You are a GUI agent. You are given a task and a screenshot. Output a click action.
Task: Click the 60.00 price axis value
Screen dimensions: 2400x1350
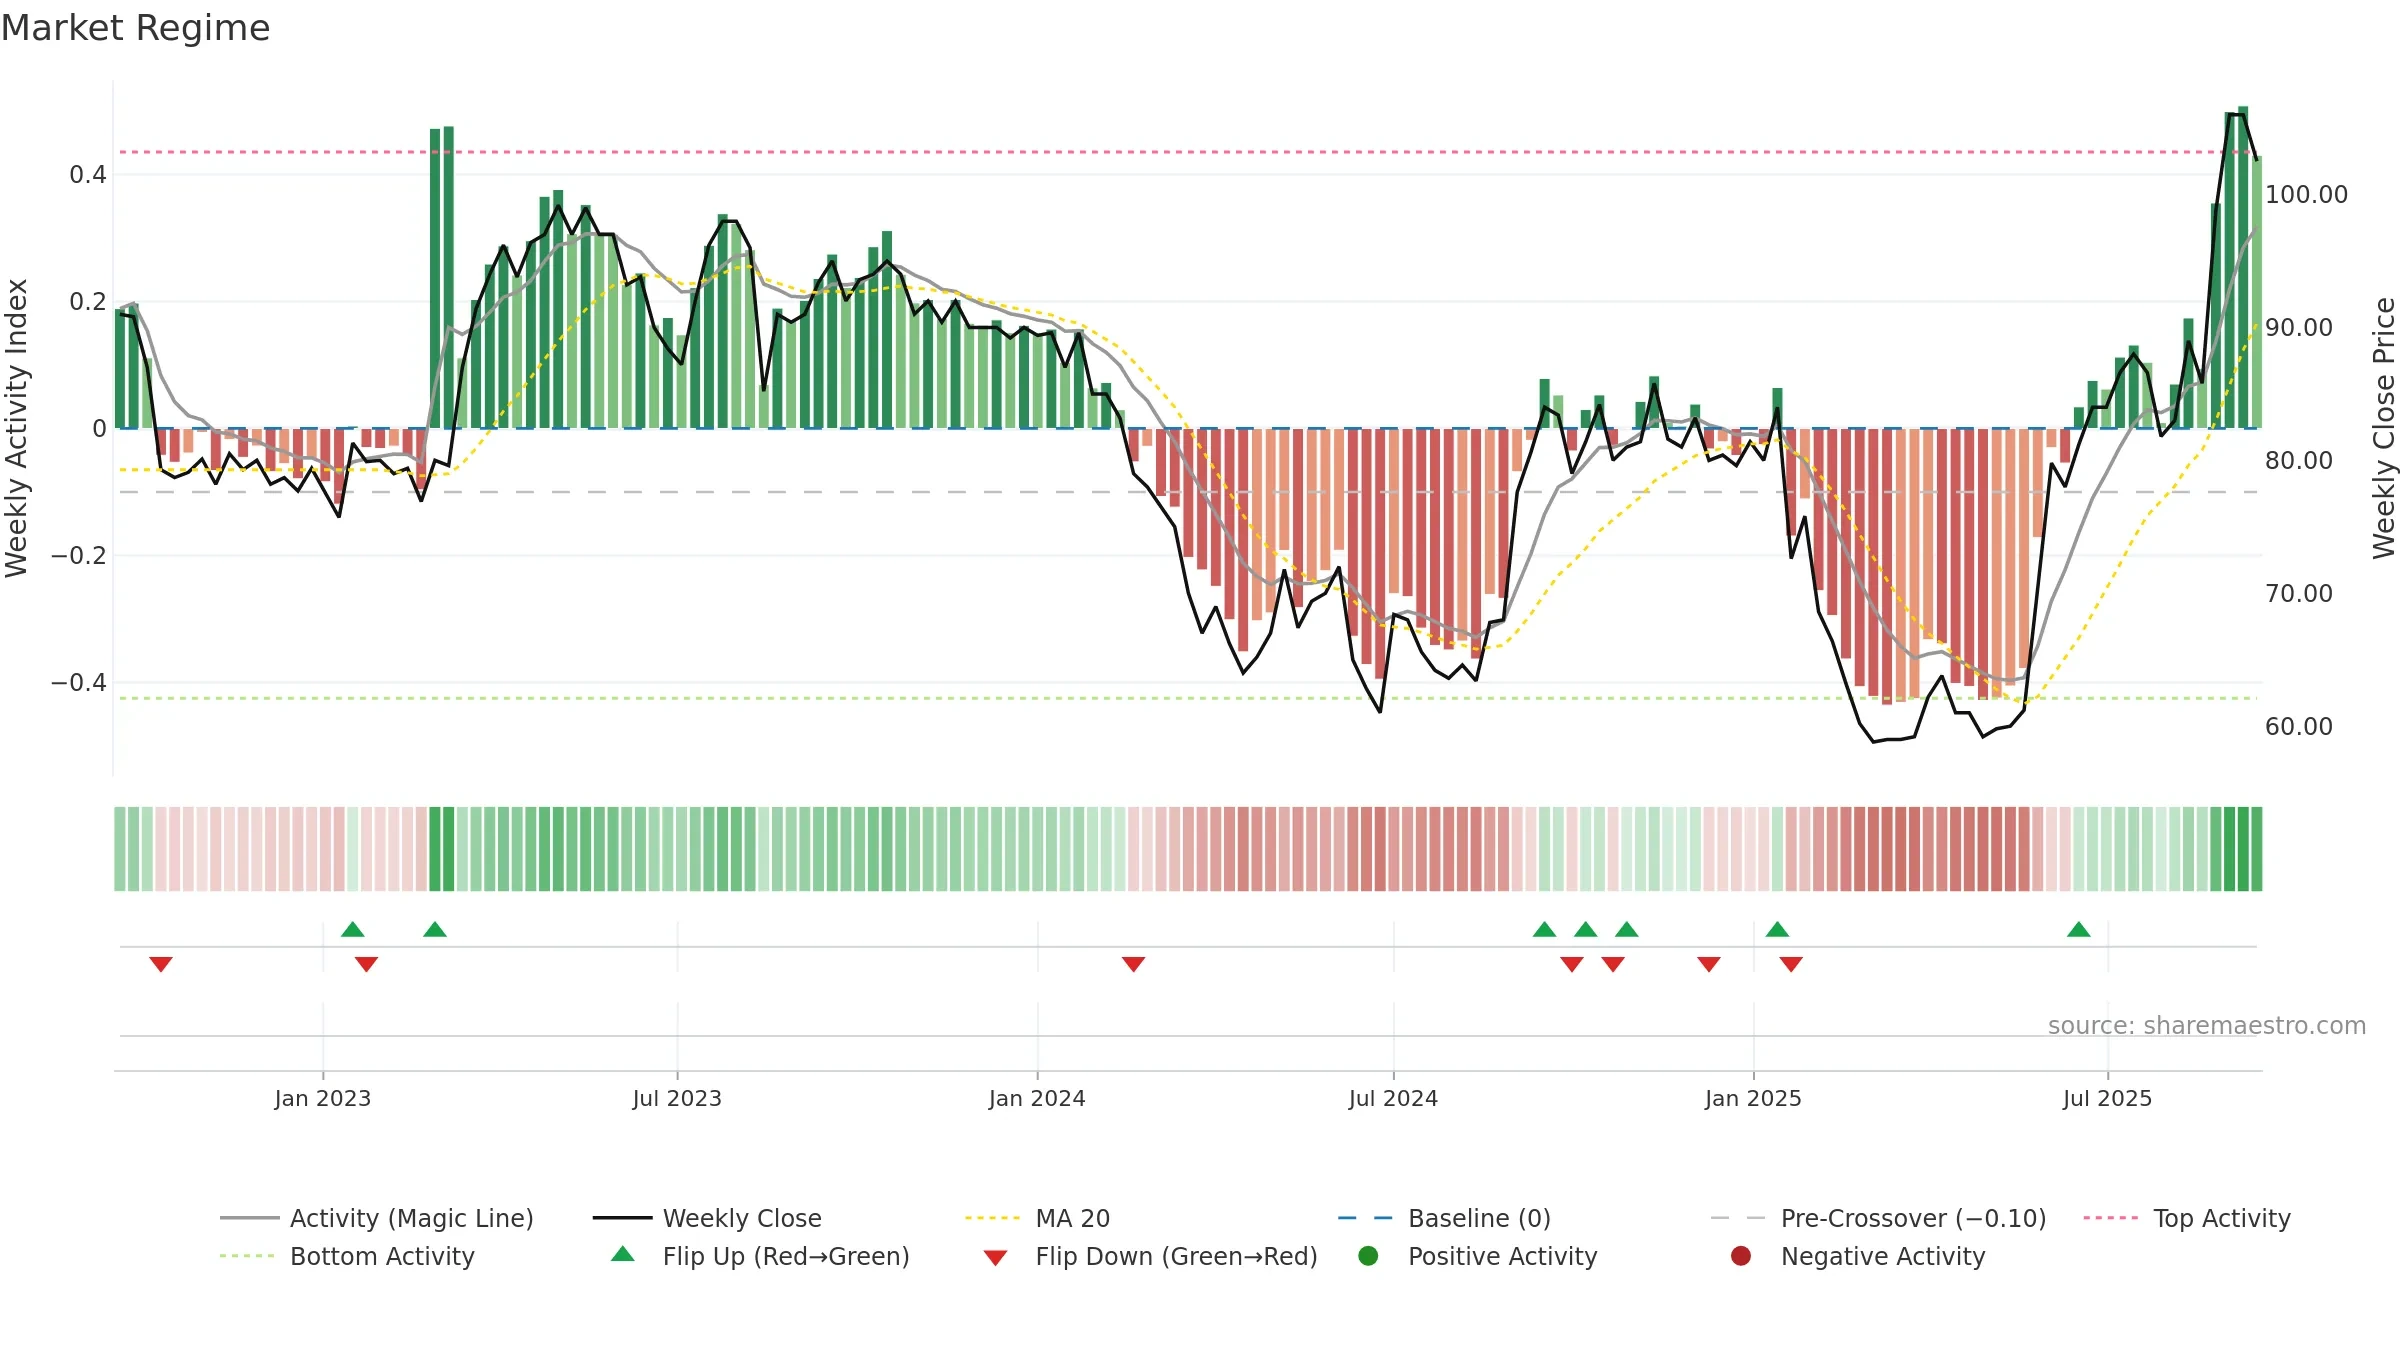click(x=2298, y=726)
